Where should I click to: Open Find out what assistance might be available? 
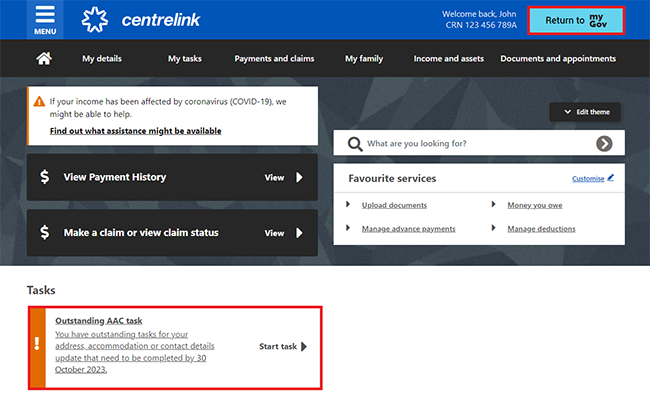coord(136,131)
